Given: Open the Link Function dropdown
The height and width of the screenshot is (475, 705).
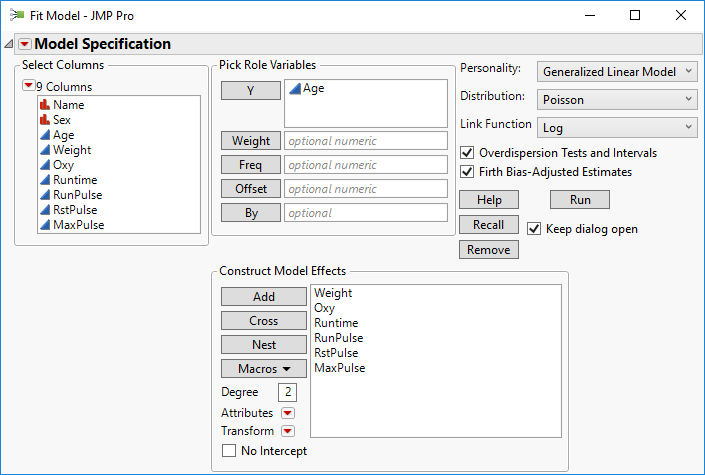Looking at the screenshot, I should (617, 127).
